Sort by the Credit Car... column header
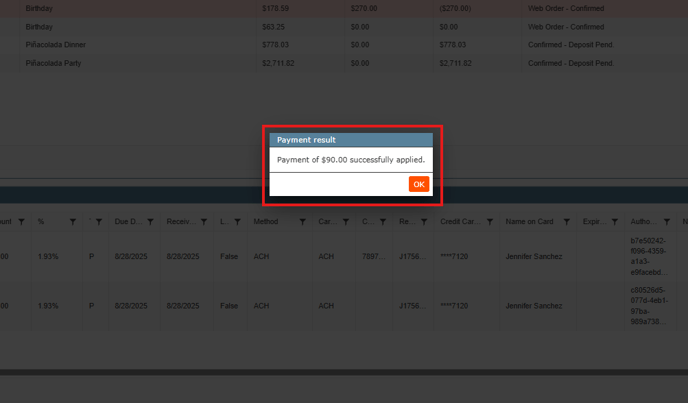 pyautogui.click(x=460, y=222)
